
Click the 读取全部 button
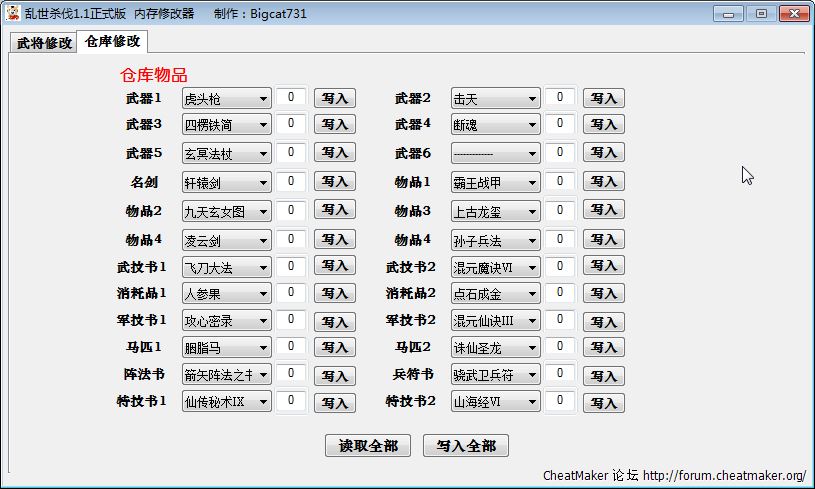coord(368,446)
